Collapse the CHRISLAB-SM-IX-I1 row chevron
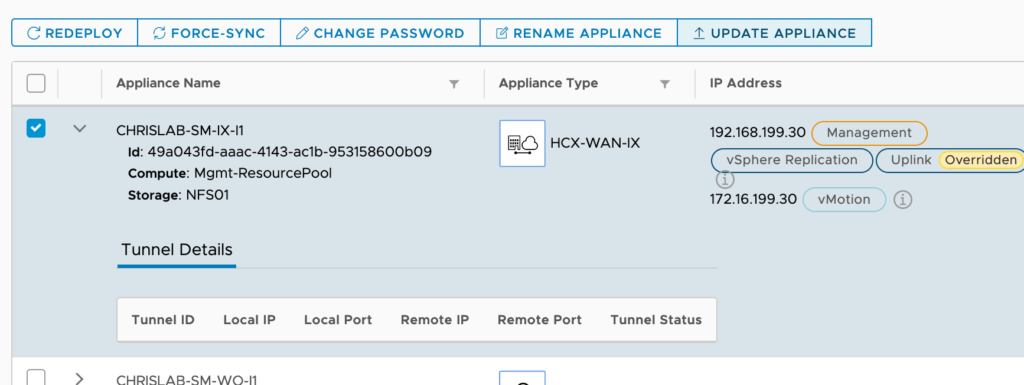The width and height of the screenshot is (1024, 385). click(x=80, y=129)
